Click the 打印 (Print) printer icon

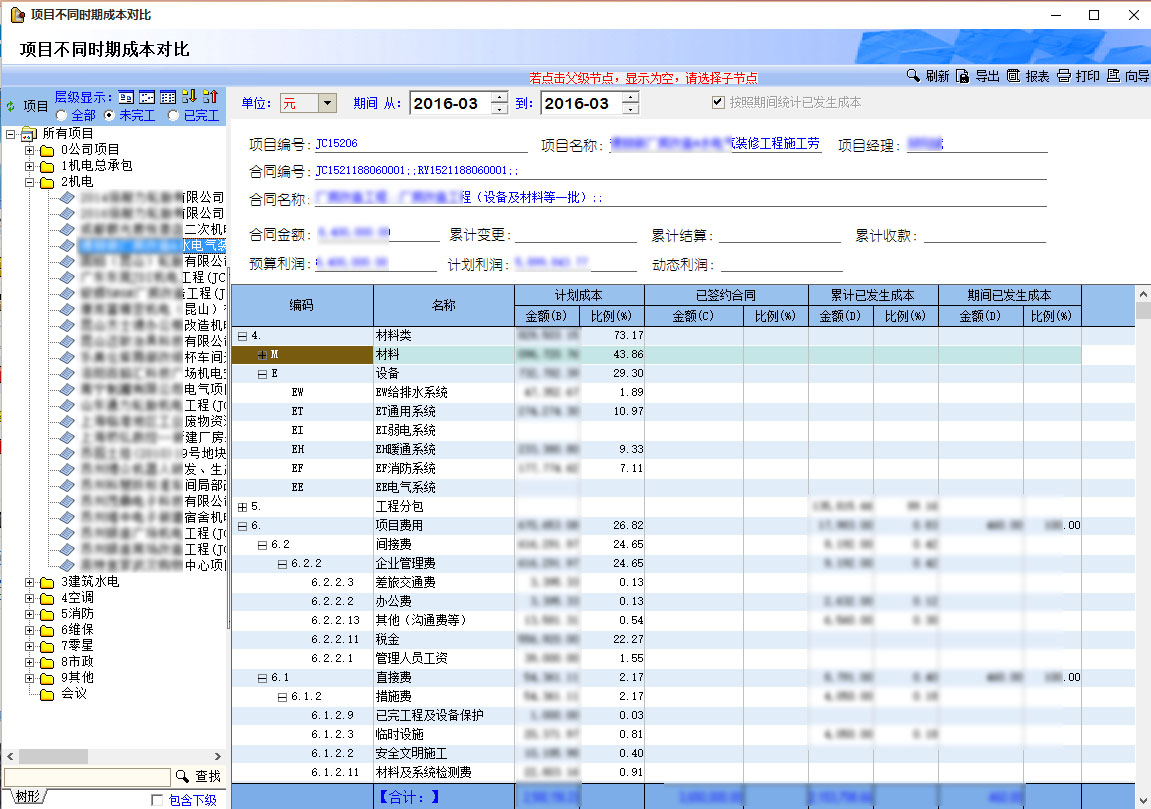tap(1064, 76)
